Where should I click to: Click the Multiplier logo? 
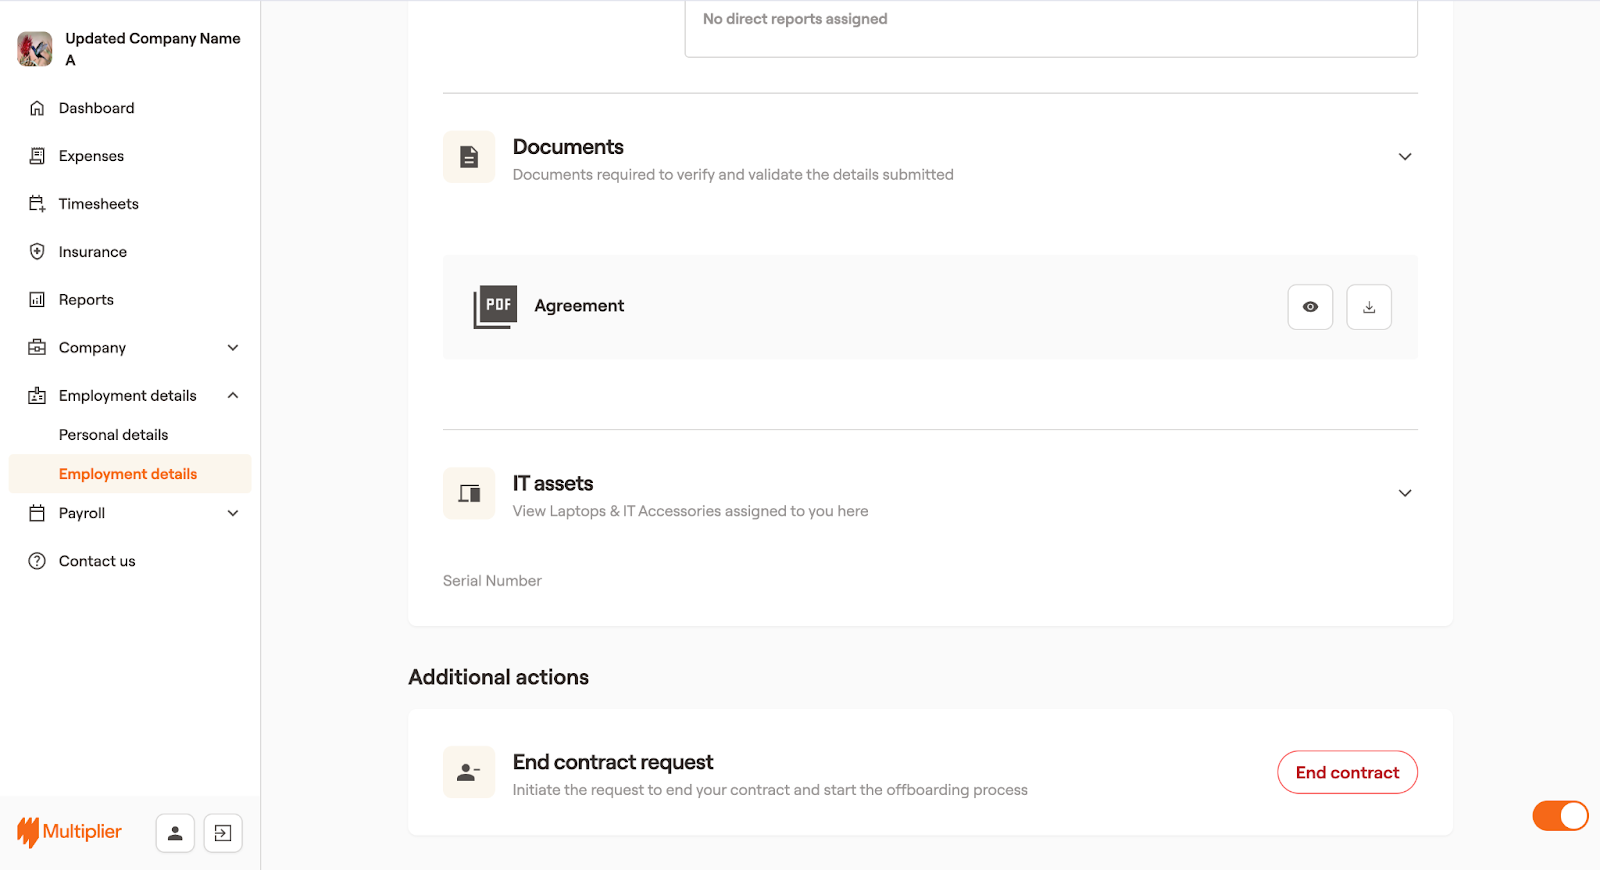[69, 832]
